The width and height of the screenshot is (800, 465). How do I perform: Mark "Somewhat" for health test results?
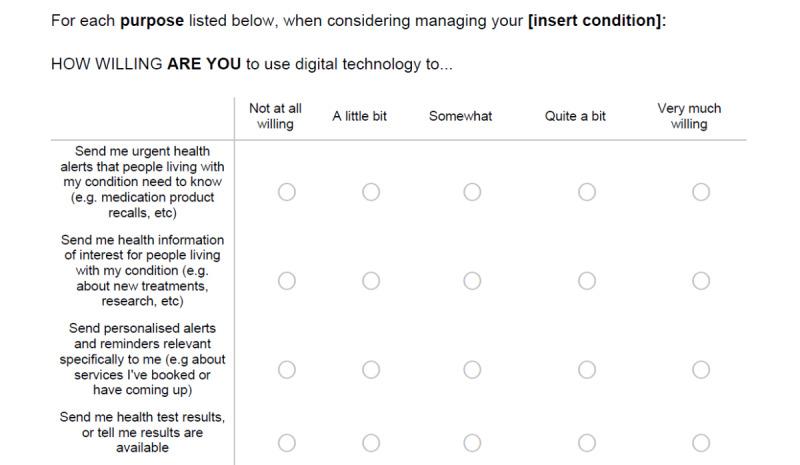click(472, 442)
